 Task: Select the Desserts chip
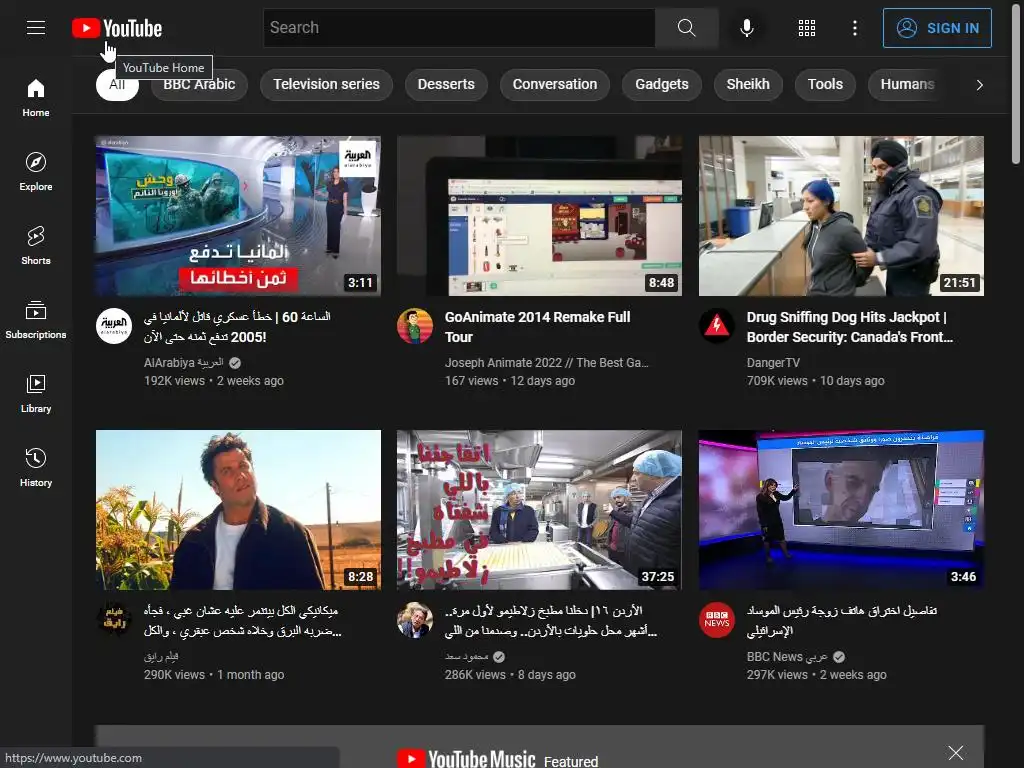(x=446, y=84)
